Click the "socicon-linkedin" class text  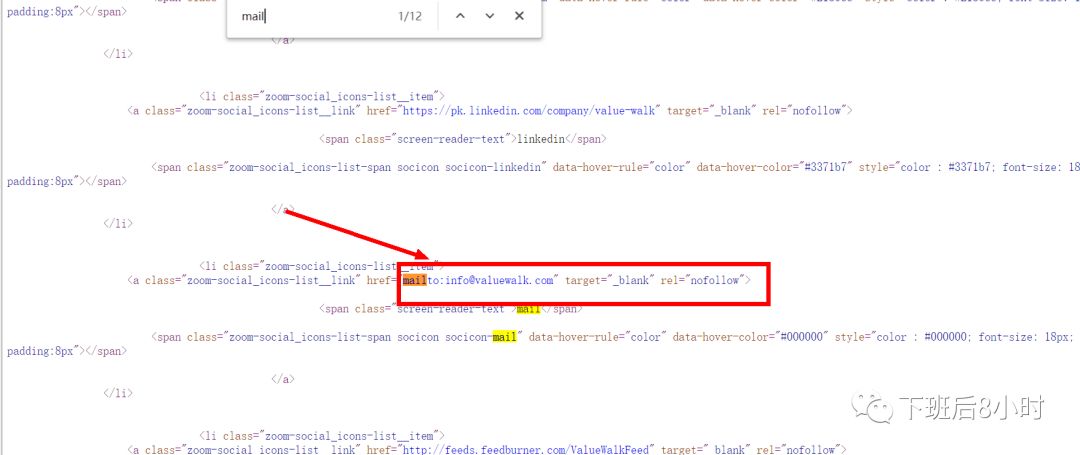point(493,167)
